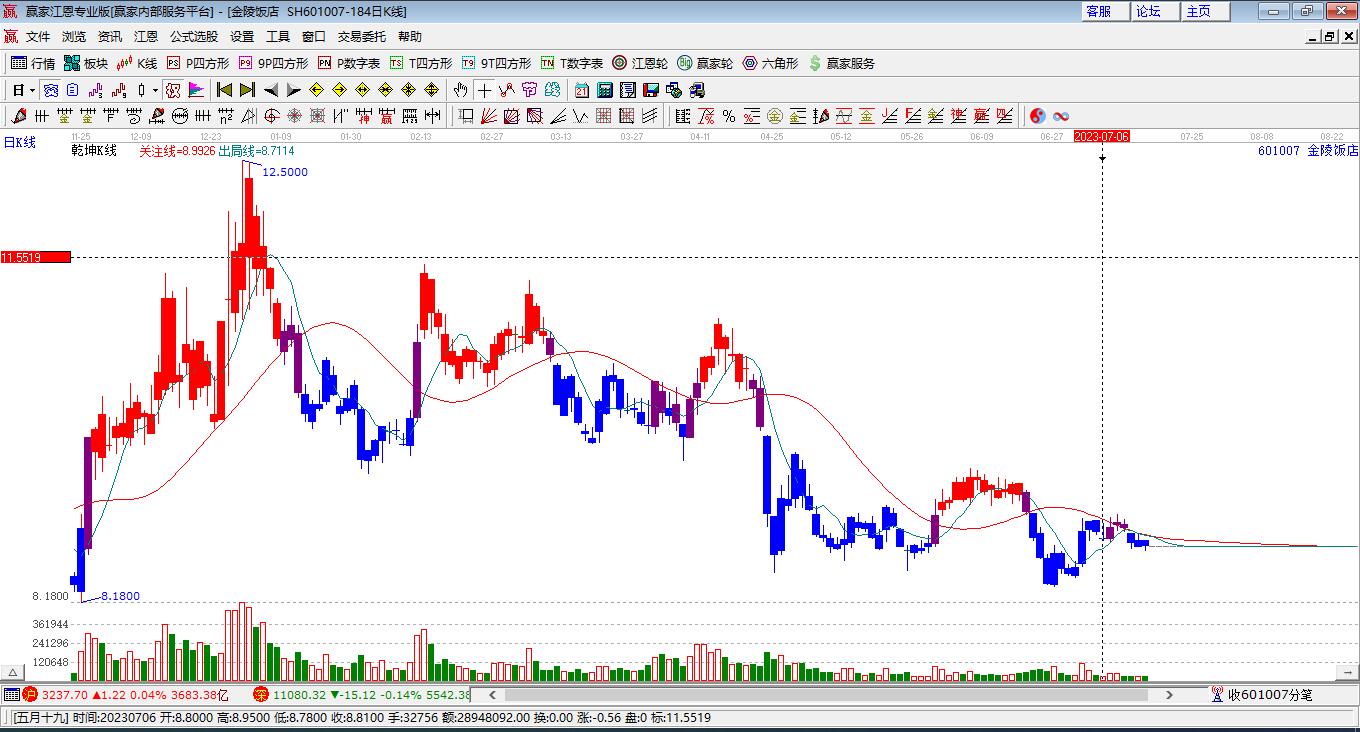The height and width of the screenshot is (732, 1360).
Task: Click the 2023-07-06 date marker
Action: tap(1102, 136)
